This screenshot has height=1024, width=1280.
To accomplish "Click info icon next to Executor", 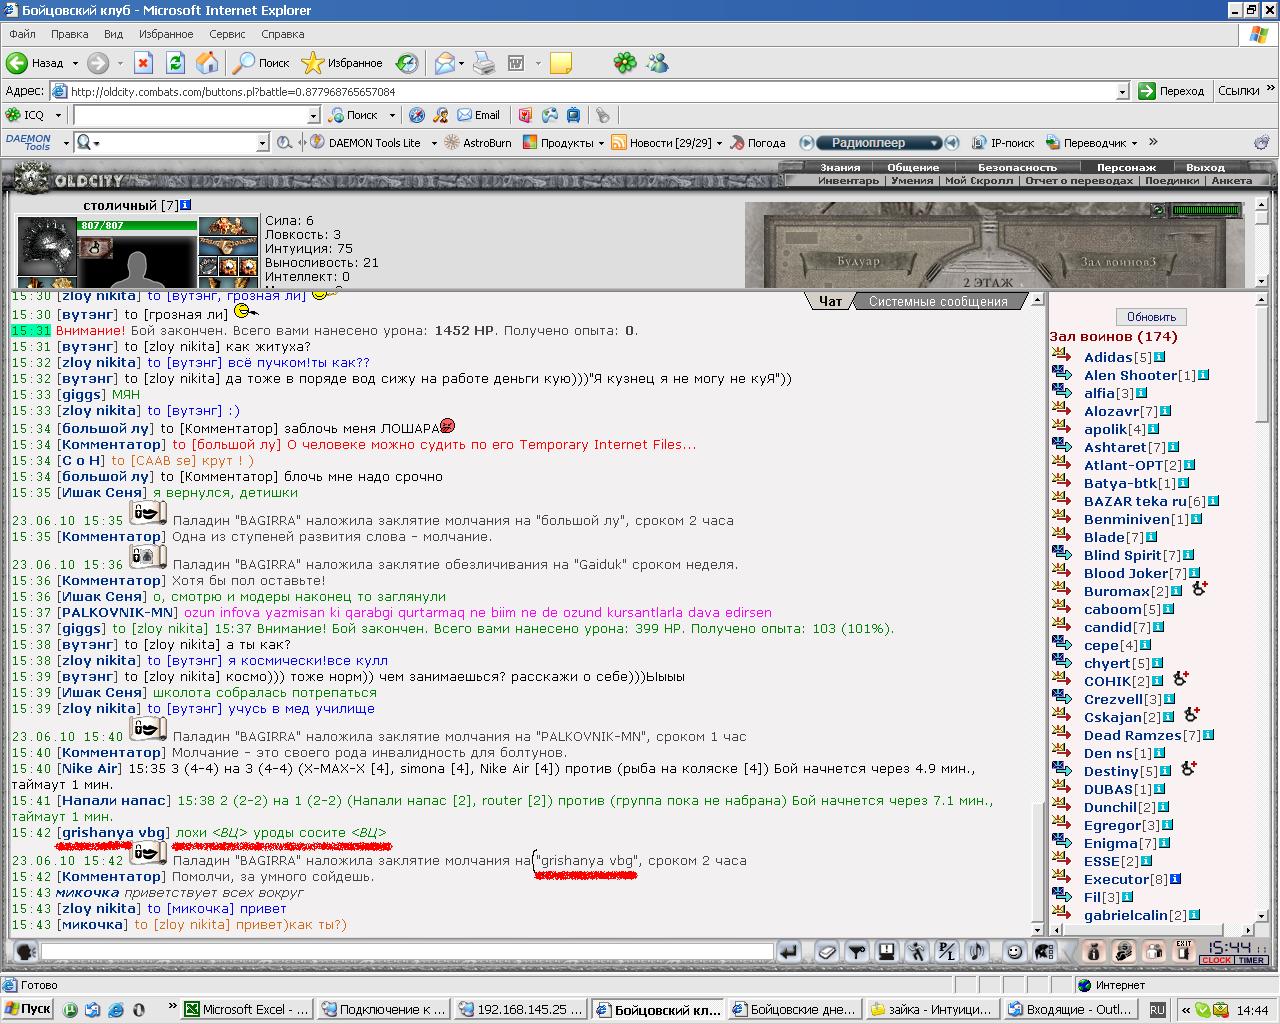I will [1176, 879].
